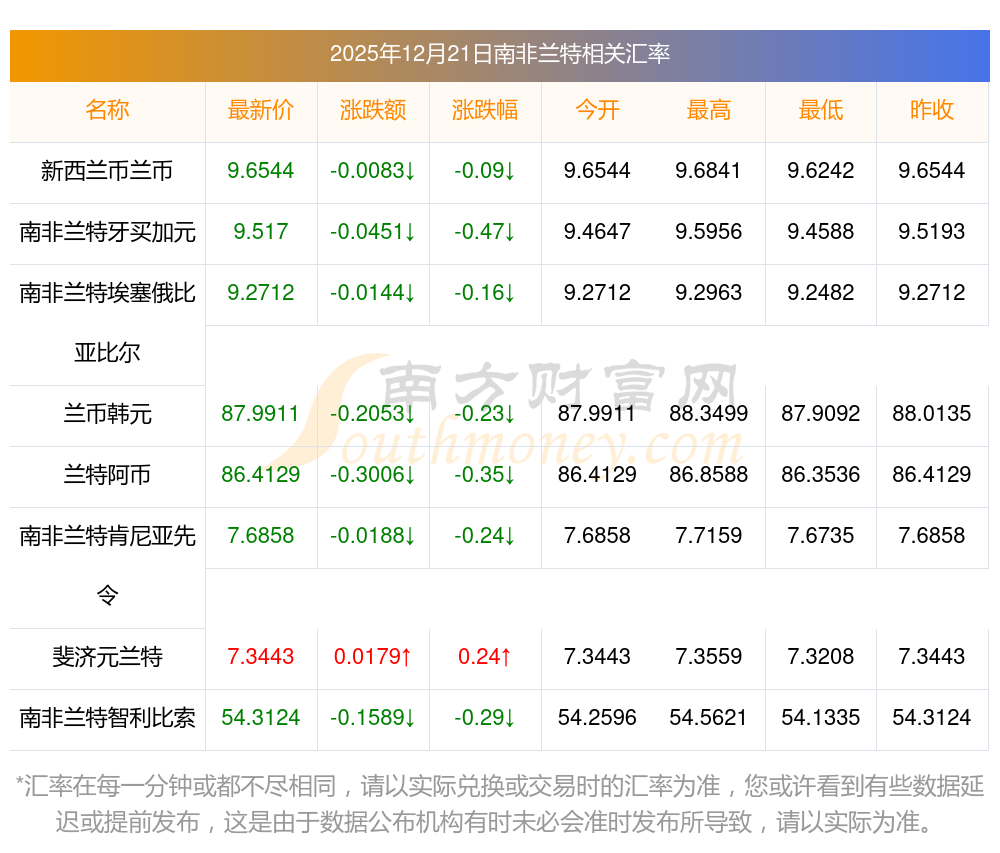Click low value 87.9092
The image size is (1000, 853).
[x=821, y=414]
